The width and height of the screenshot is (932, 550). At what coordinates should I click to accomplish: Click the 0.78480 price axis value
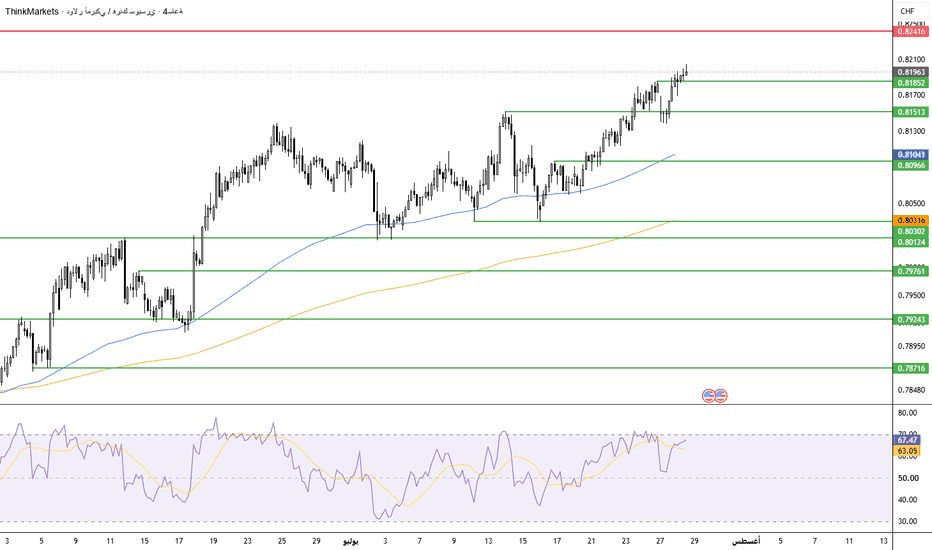pyautogui.click(x=911, y=390)
